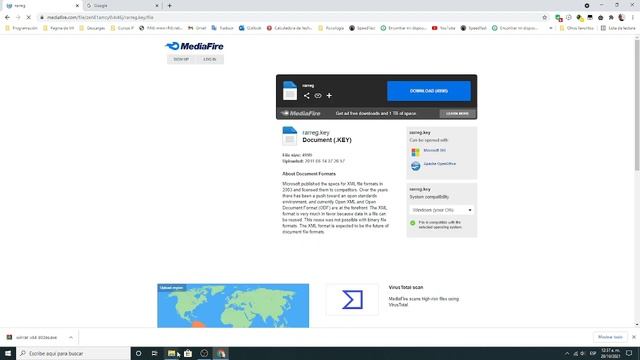The height and width of the screenshot is (360, 640).
Task: Open the Apache OpenOffice link
Action: (x=440, y=164)
